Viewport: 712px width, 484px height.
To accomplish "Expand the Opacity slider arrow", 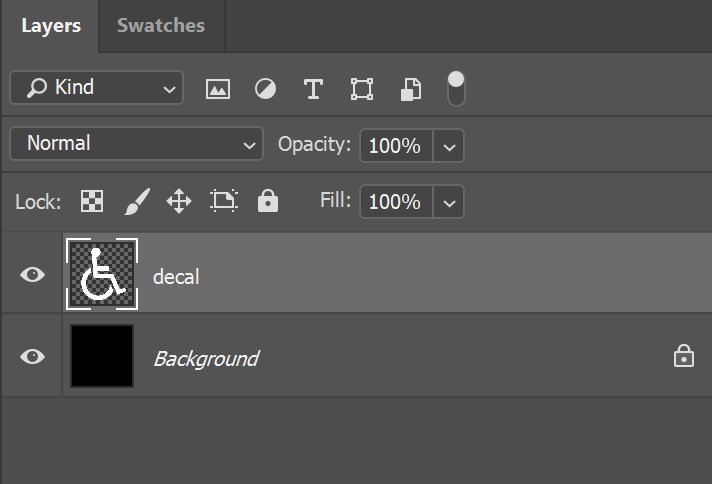I will tap(449, 146).
